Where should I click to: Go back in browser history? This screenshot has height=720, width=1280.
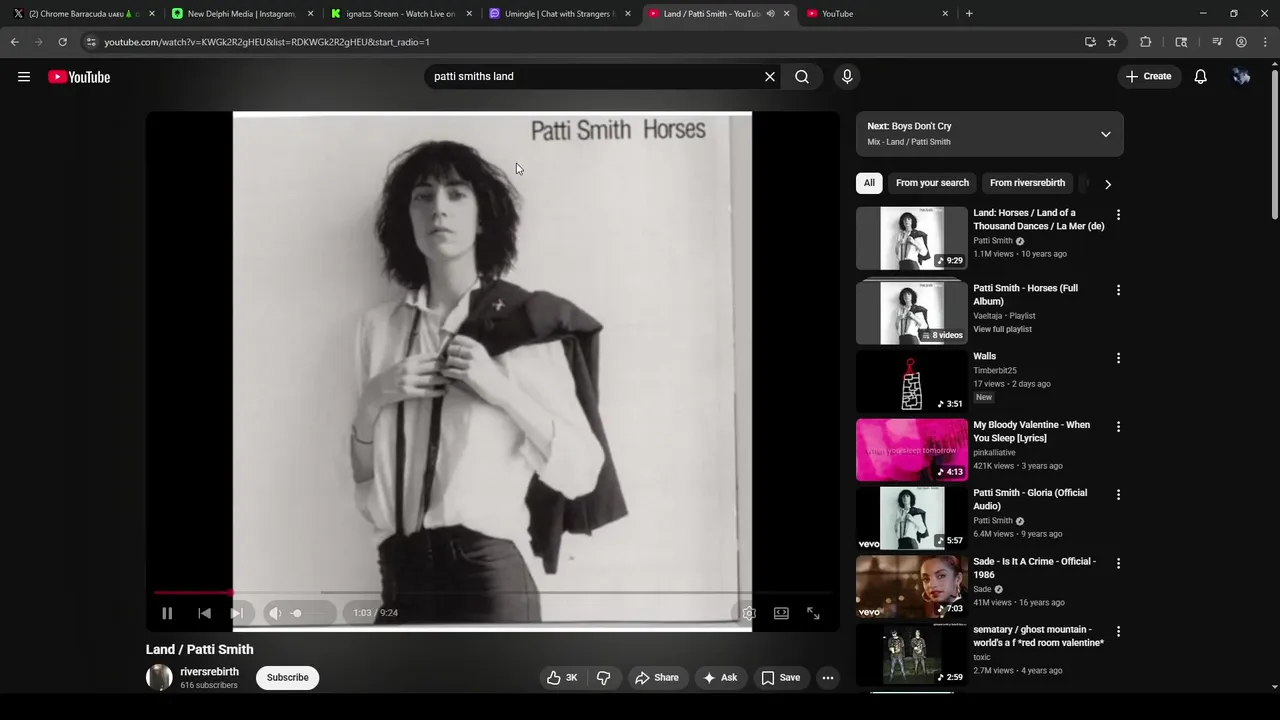click(x=14, y=42)
